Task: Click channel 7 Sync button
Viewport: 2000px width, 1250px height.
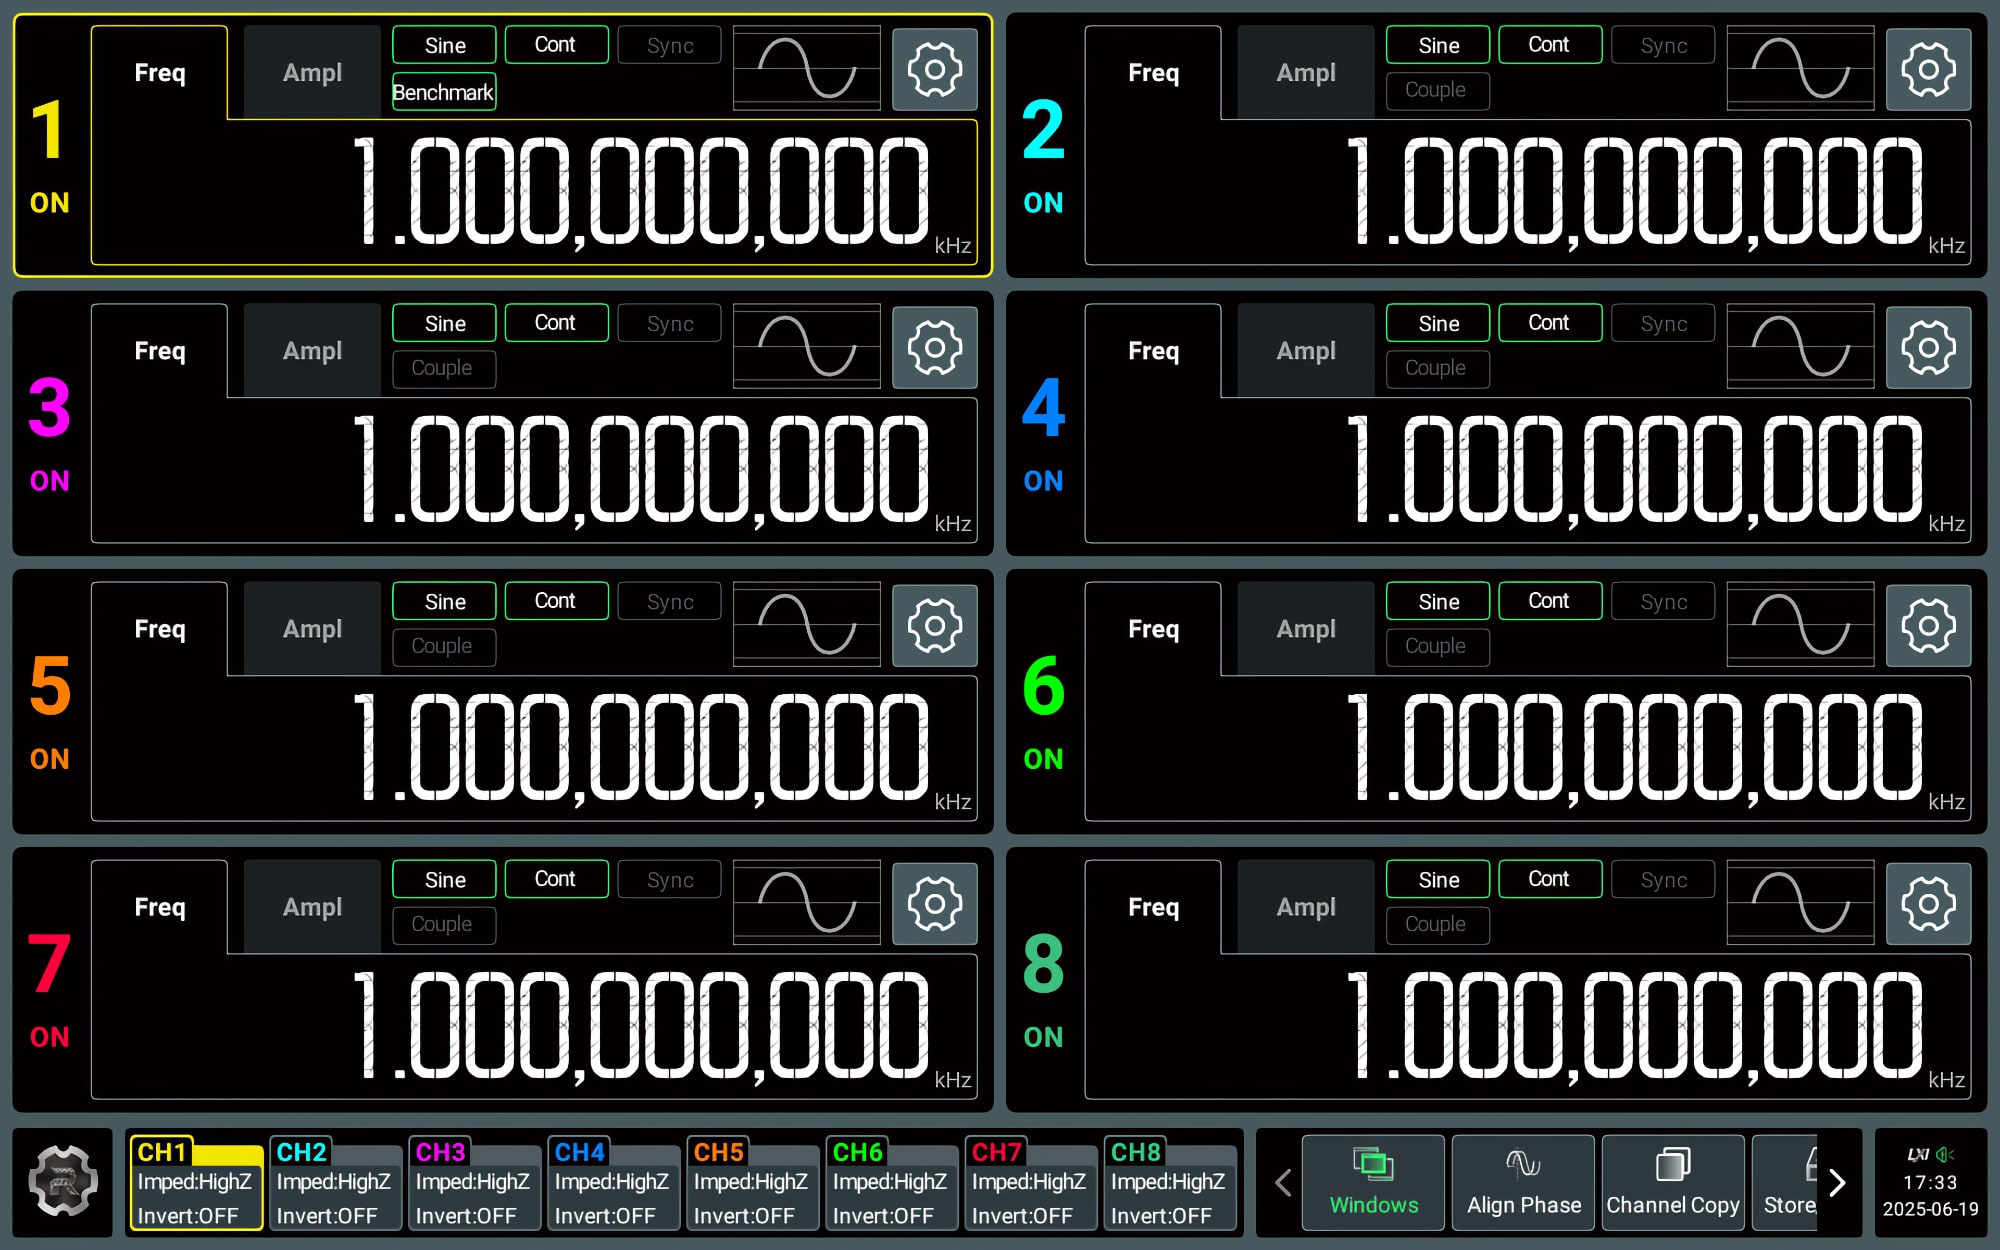Action: coord(669,879)
